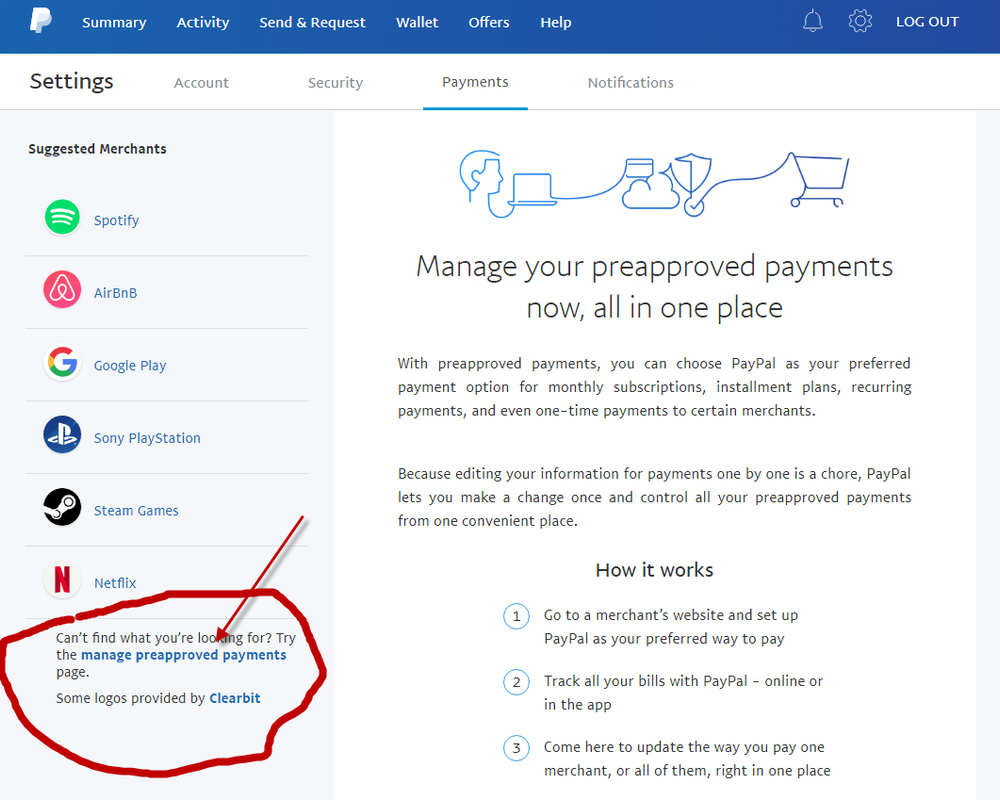The width and height of the screenshot is (1000, 800).
Task: Open the Sony PlayStation merchant link
Action: tap(147, 438)
